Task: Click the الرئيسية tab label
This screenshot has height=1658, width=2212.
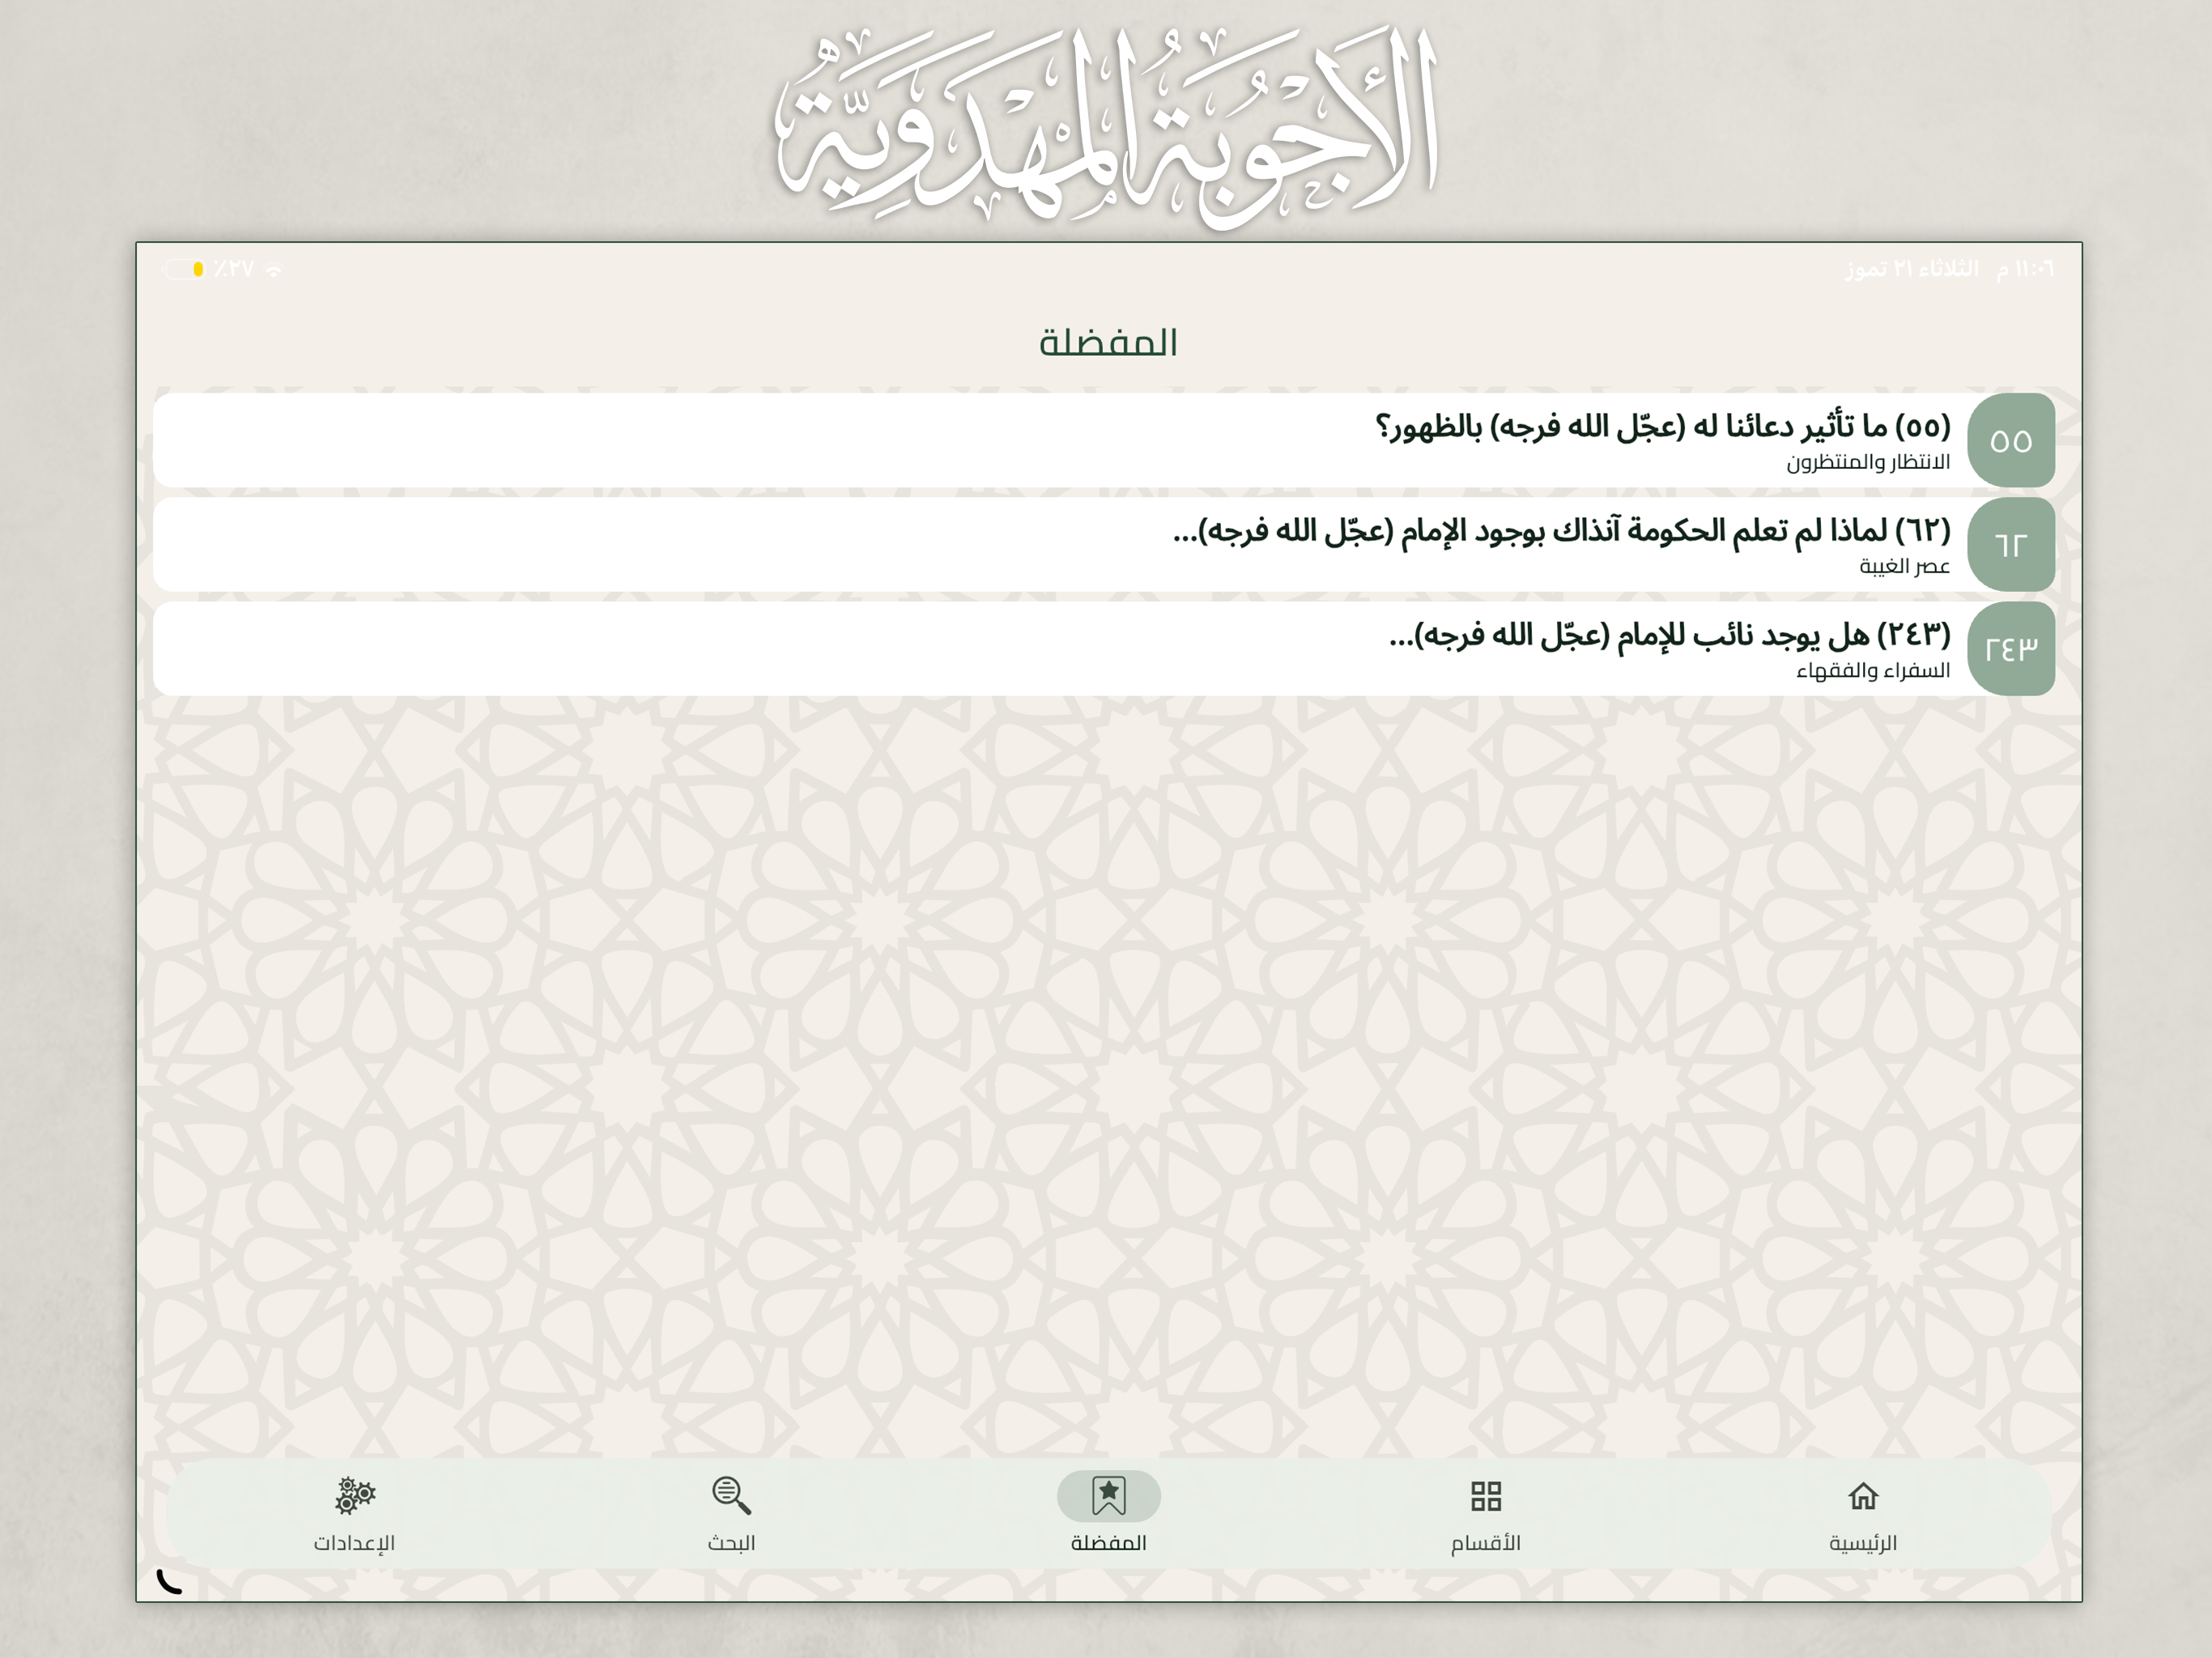Action: [x=1863, y=1543]
